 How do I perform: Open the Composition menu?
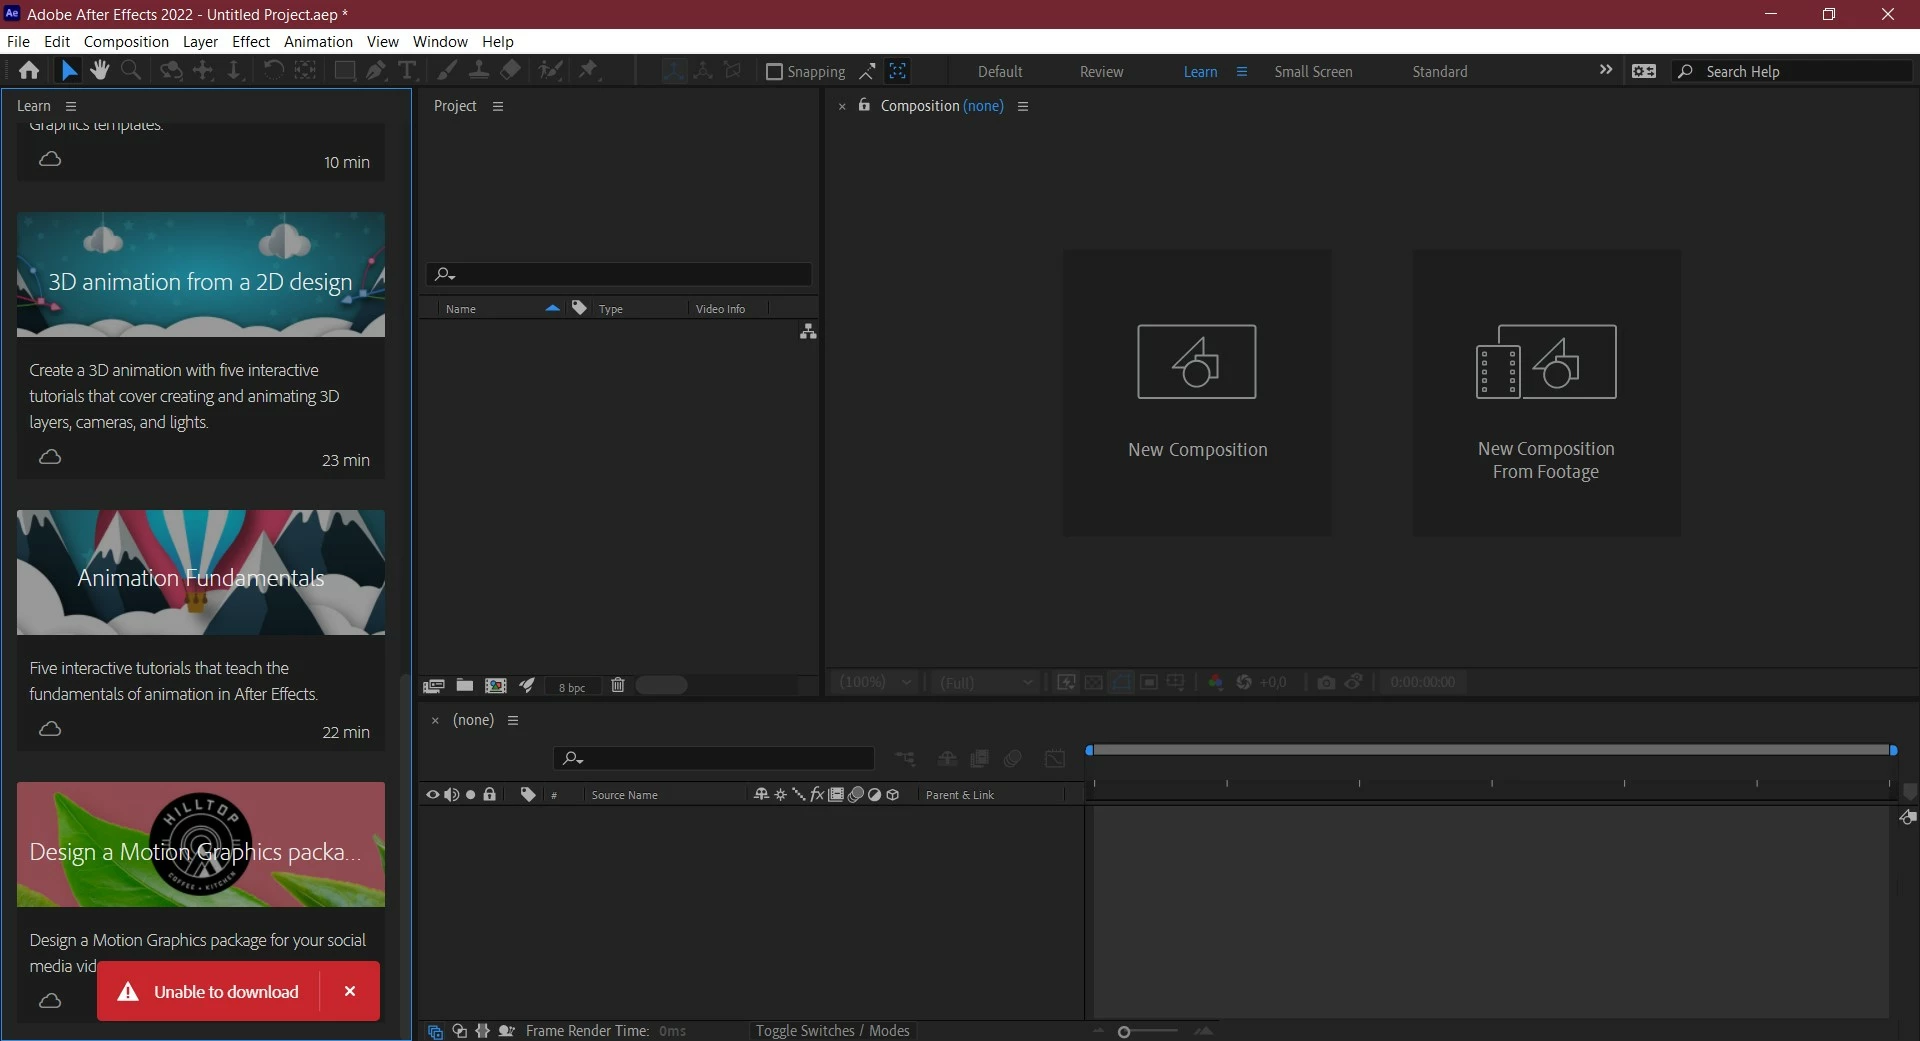pos(126,41)
